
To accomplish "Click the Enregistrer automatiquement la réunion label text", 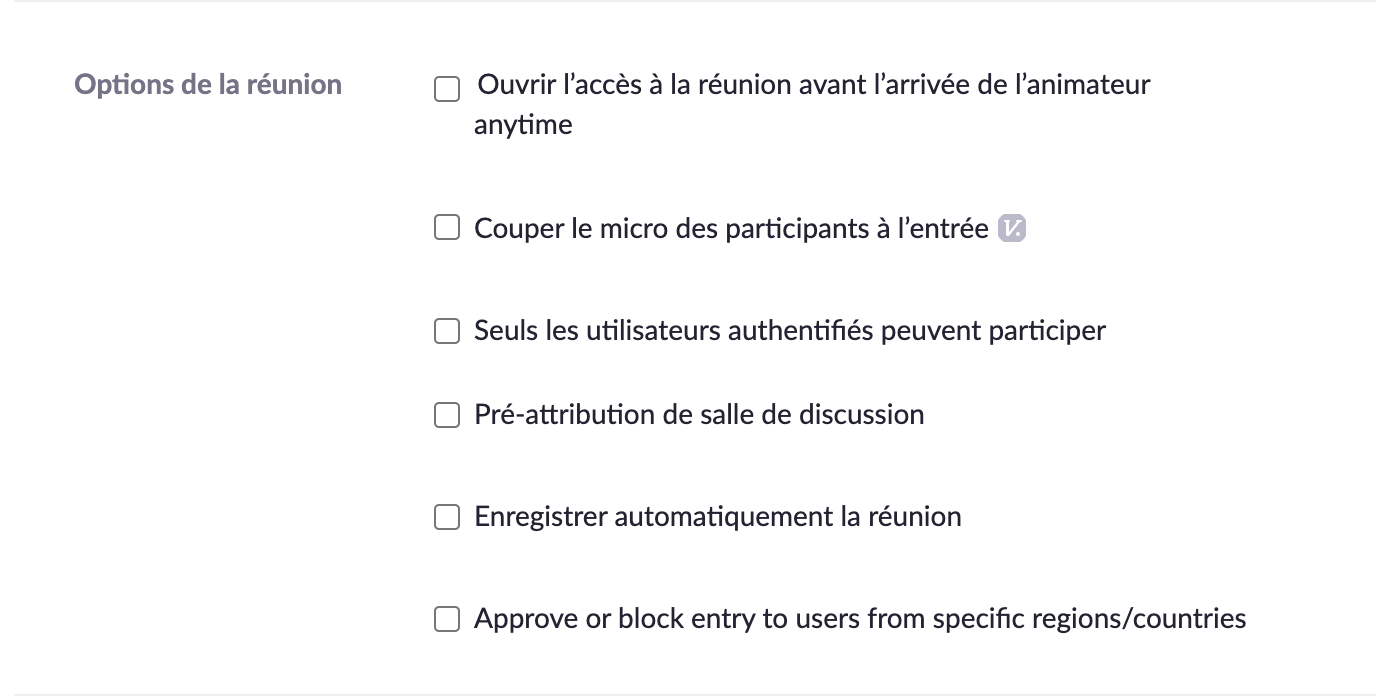I will 717,517.
